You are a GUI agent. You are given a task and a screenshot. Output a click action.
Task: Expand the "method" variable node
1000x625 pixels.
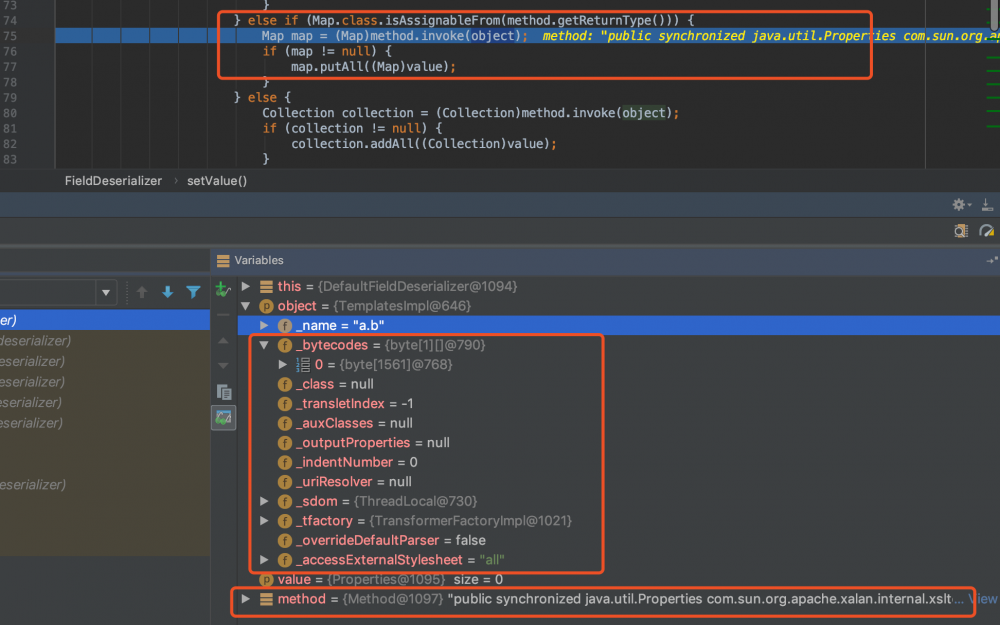[x=245, y=599]
